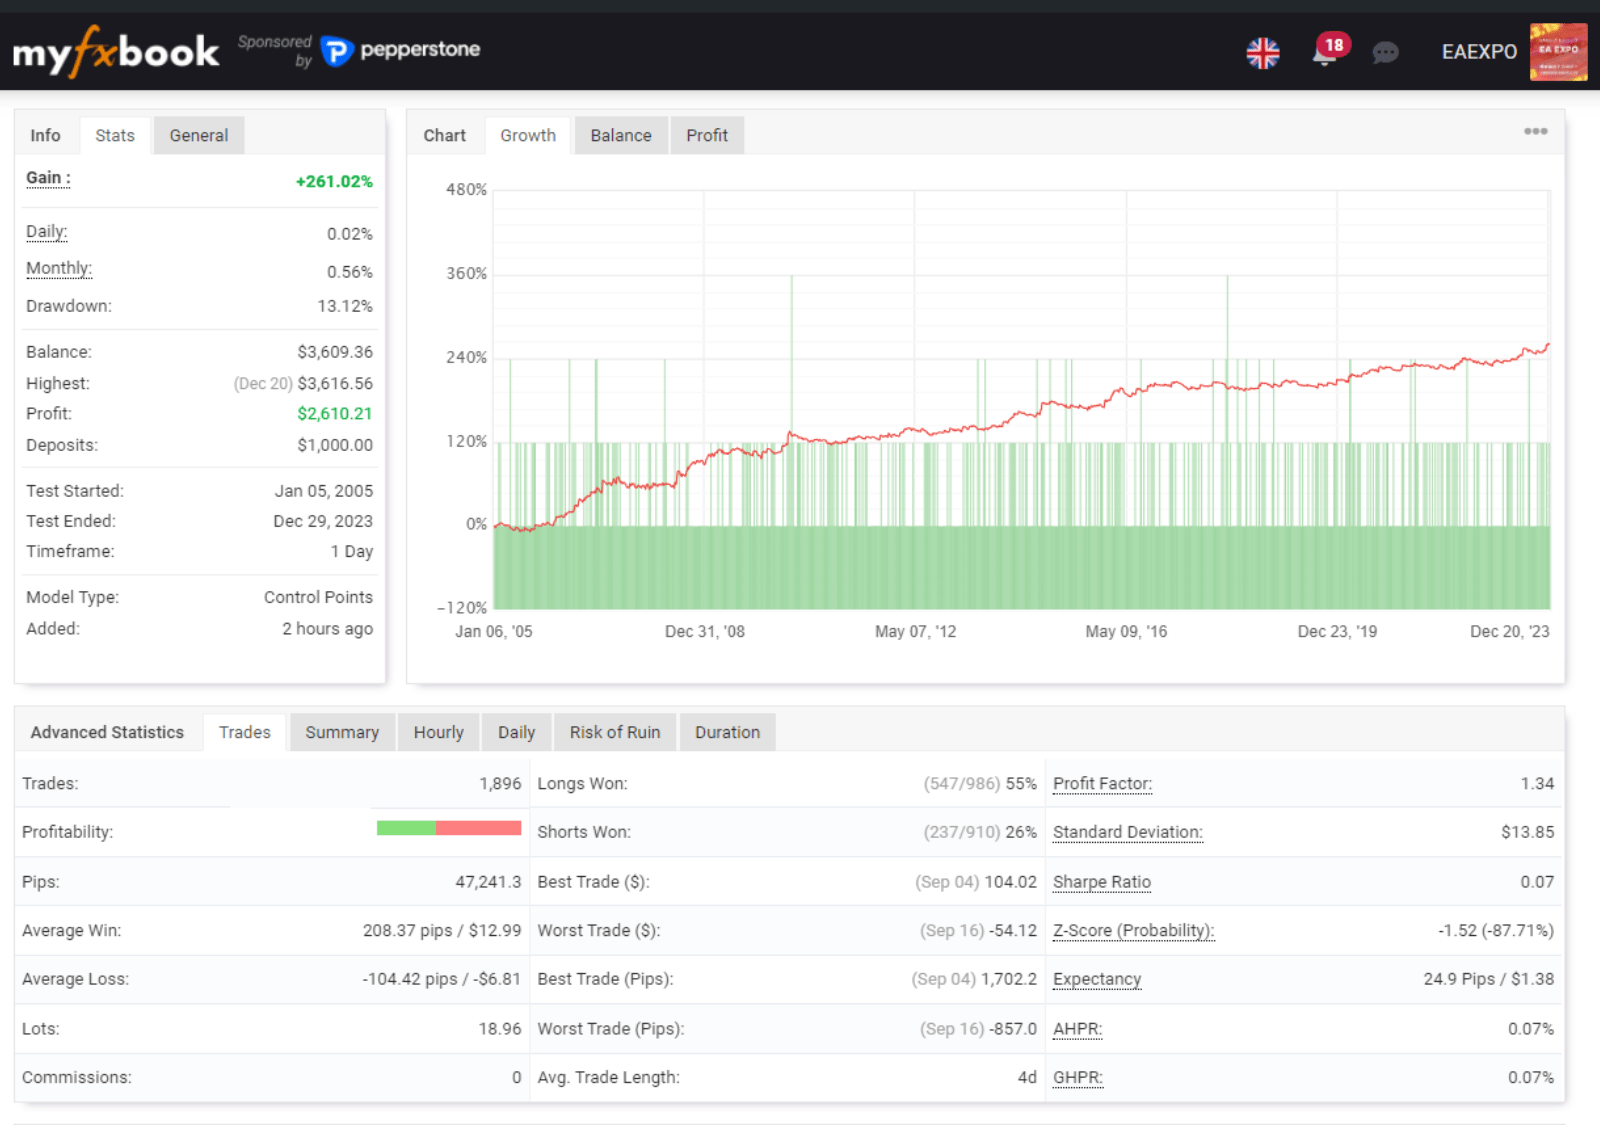Click the Dec 31, '08 axis label

(x=705, y=632)
